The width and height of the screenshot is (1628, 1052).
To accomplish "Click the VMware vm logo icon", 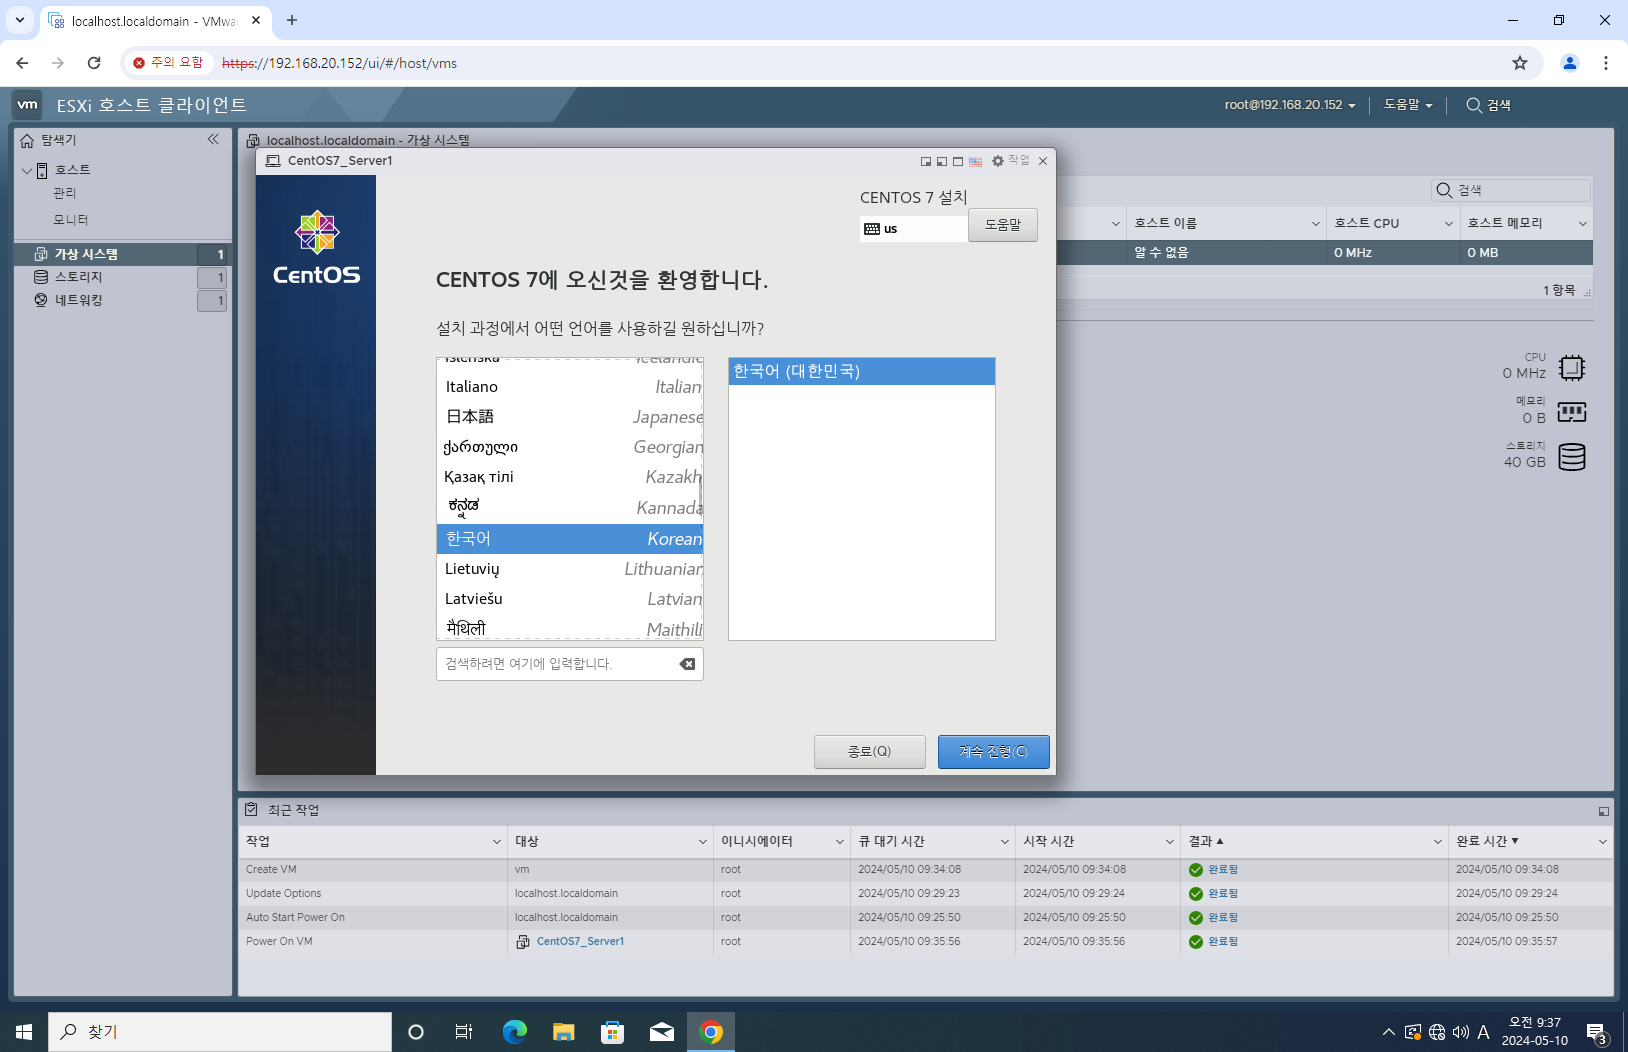I will point(27,104).
